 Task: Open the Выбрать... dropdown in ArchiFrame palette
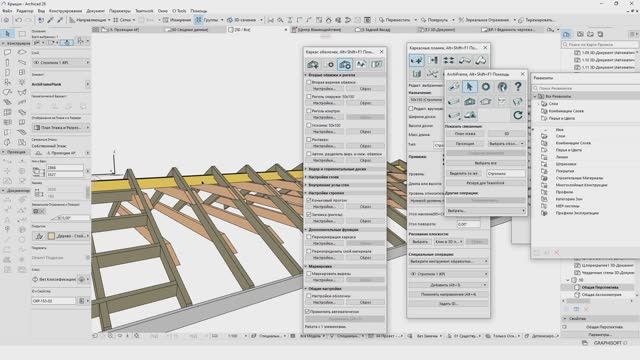coord(486,211)
